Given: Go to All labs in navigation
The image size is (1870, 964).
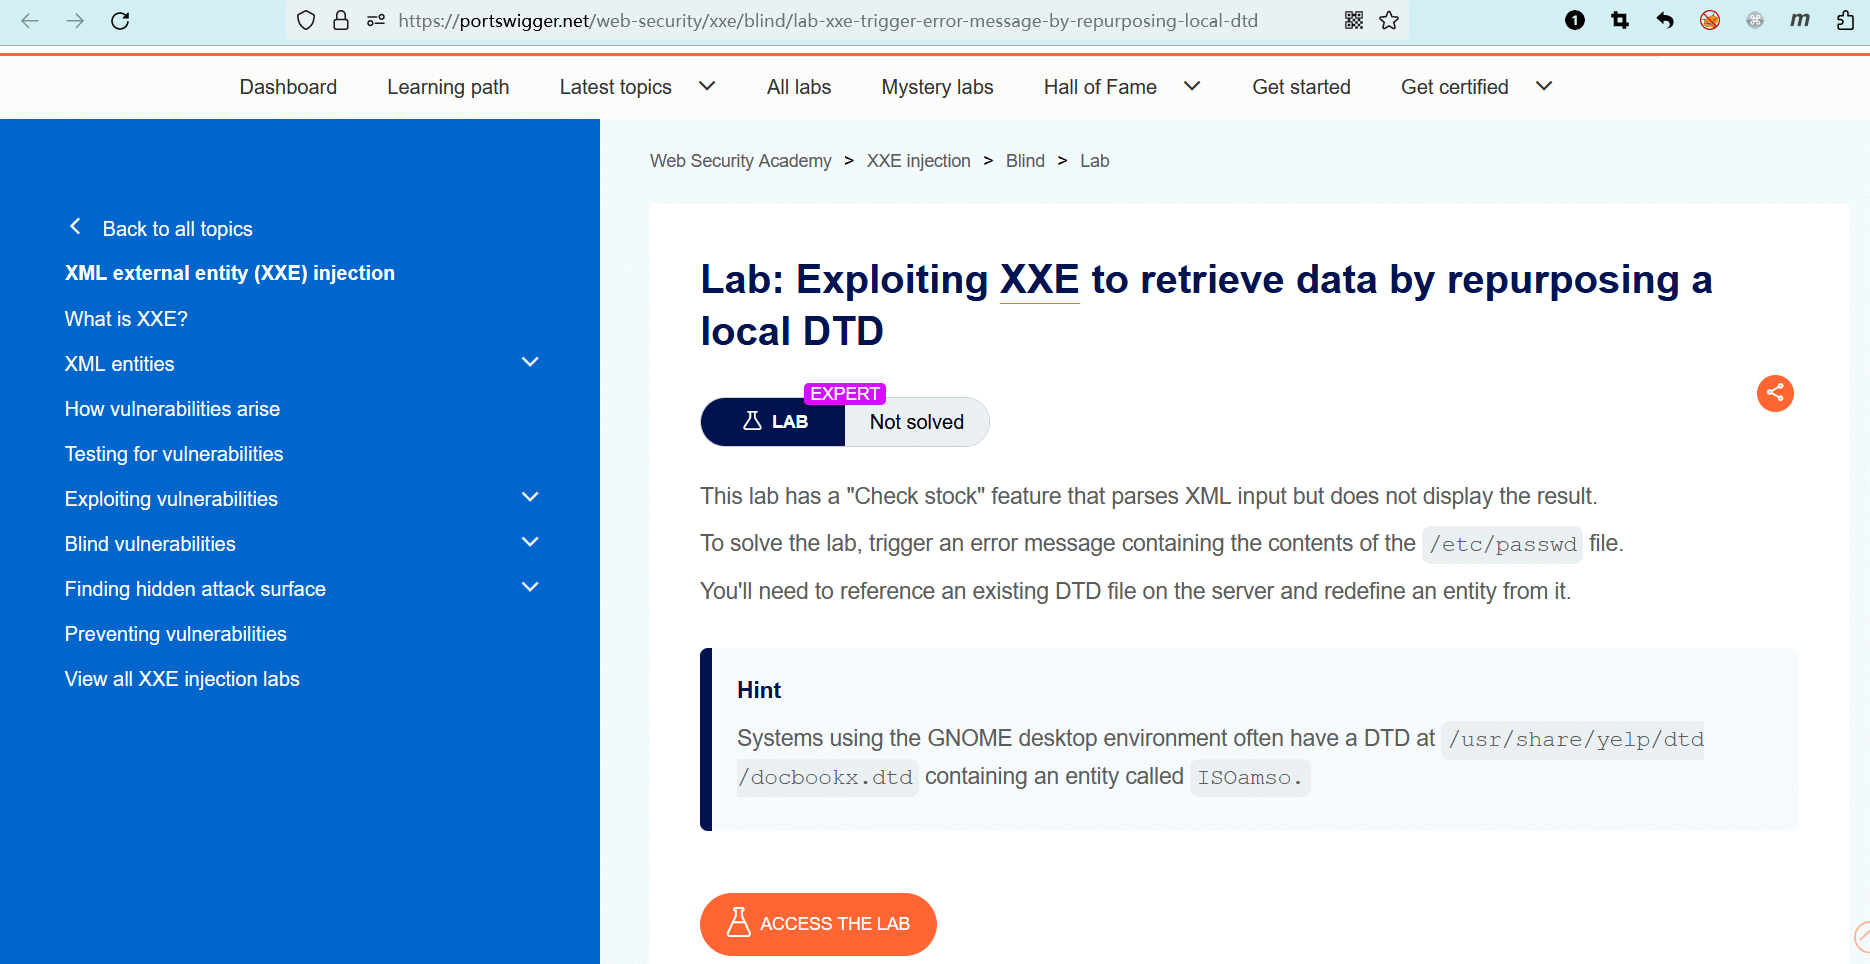Looking at the screenshot, I should (x=798, y=87).
